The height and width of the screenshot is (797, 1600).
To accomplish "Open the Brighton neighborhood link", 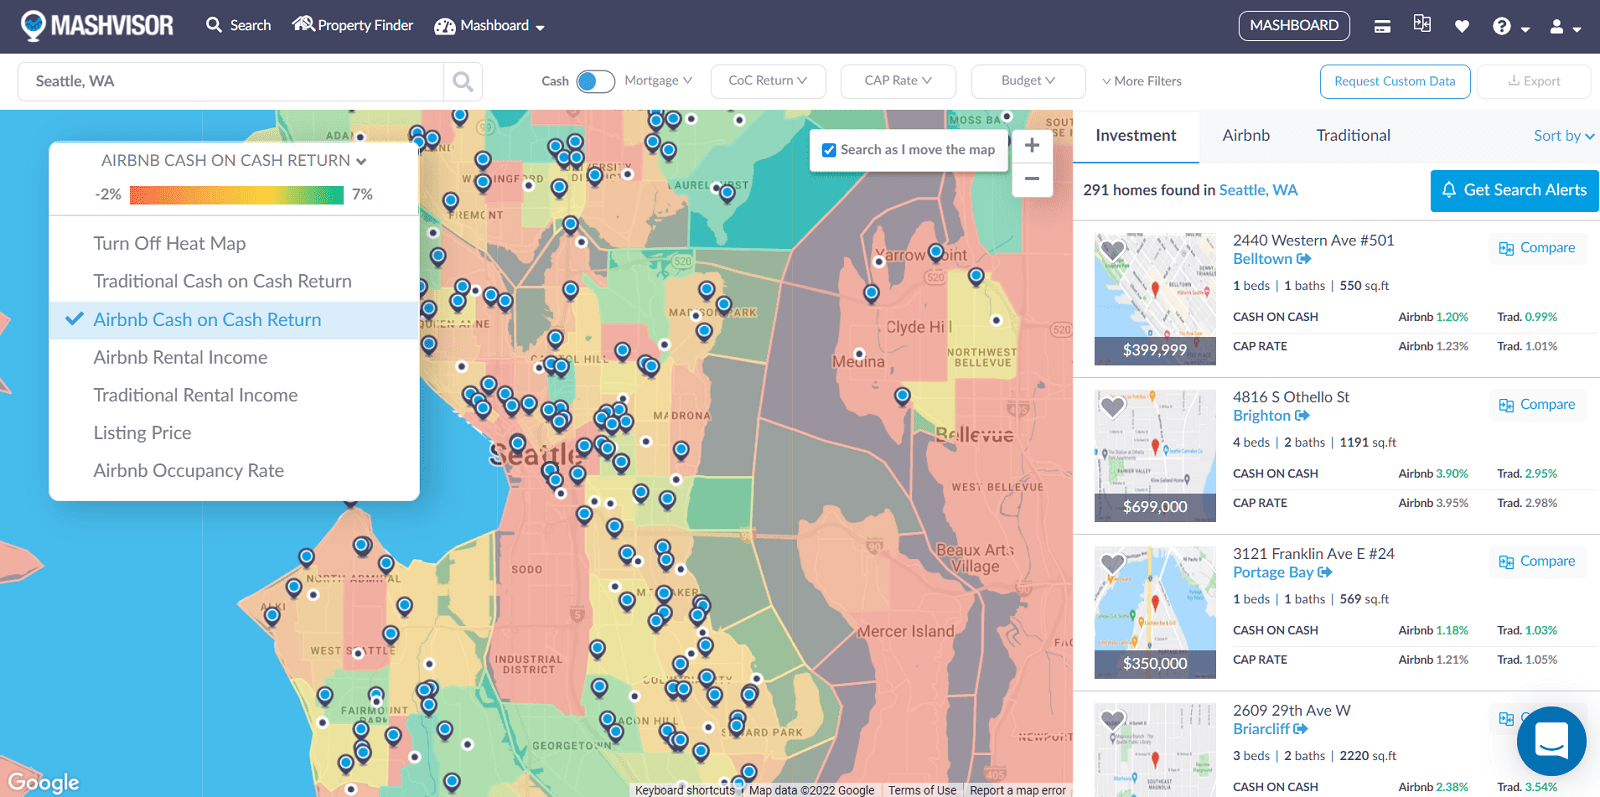I will tap(1270, 416).
